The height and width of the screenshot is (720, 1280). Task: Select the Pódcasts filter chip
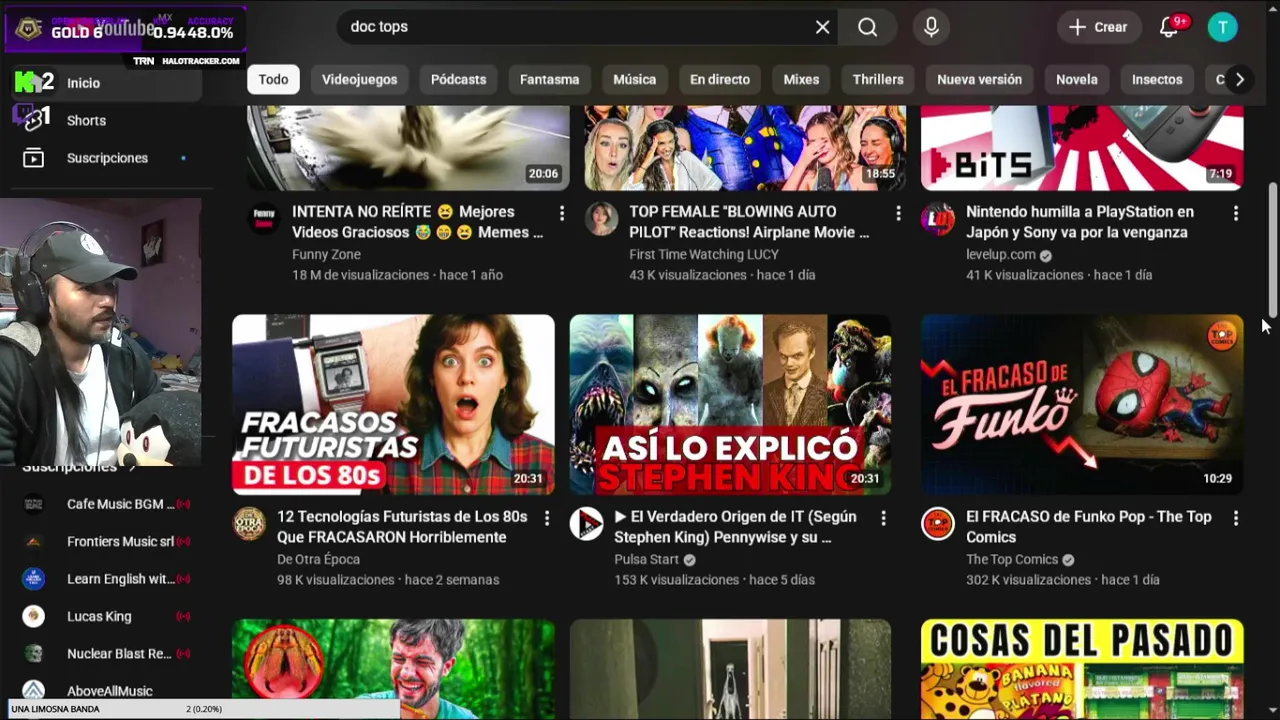[458, 79]
